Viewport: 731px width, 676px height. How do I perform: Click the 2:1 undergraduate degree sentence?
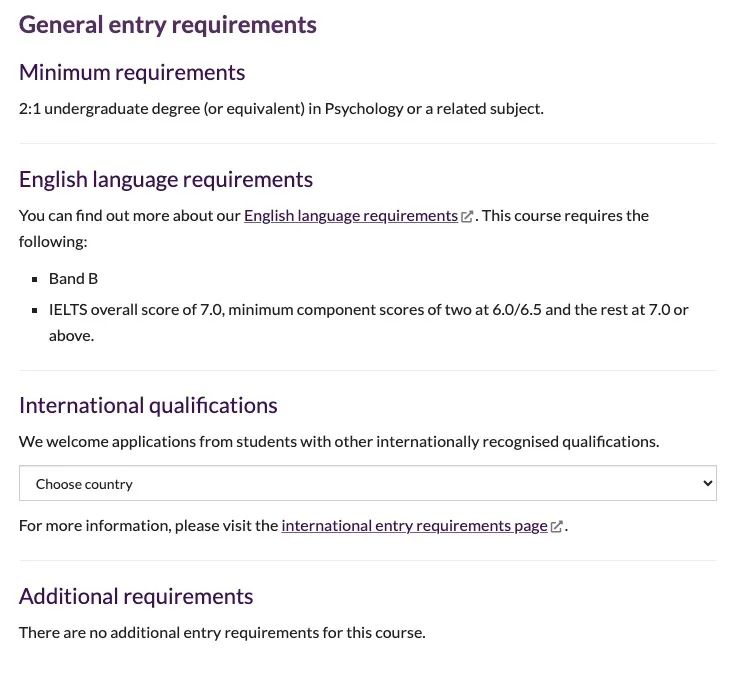(281, 109)
